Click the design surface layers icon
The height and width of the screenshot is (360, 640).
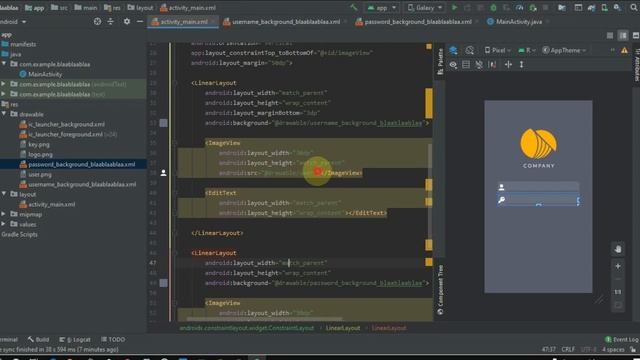453,50
